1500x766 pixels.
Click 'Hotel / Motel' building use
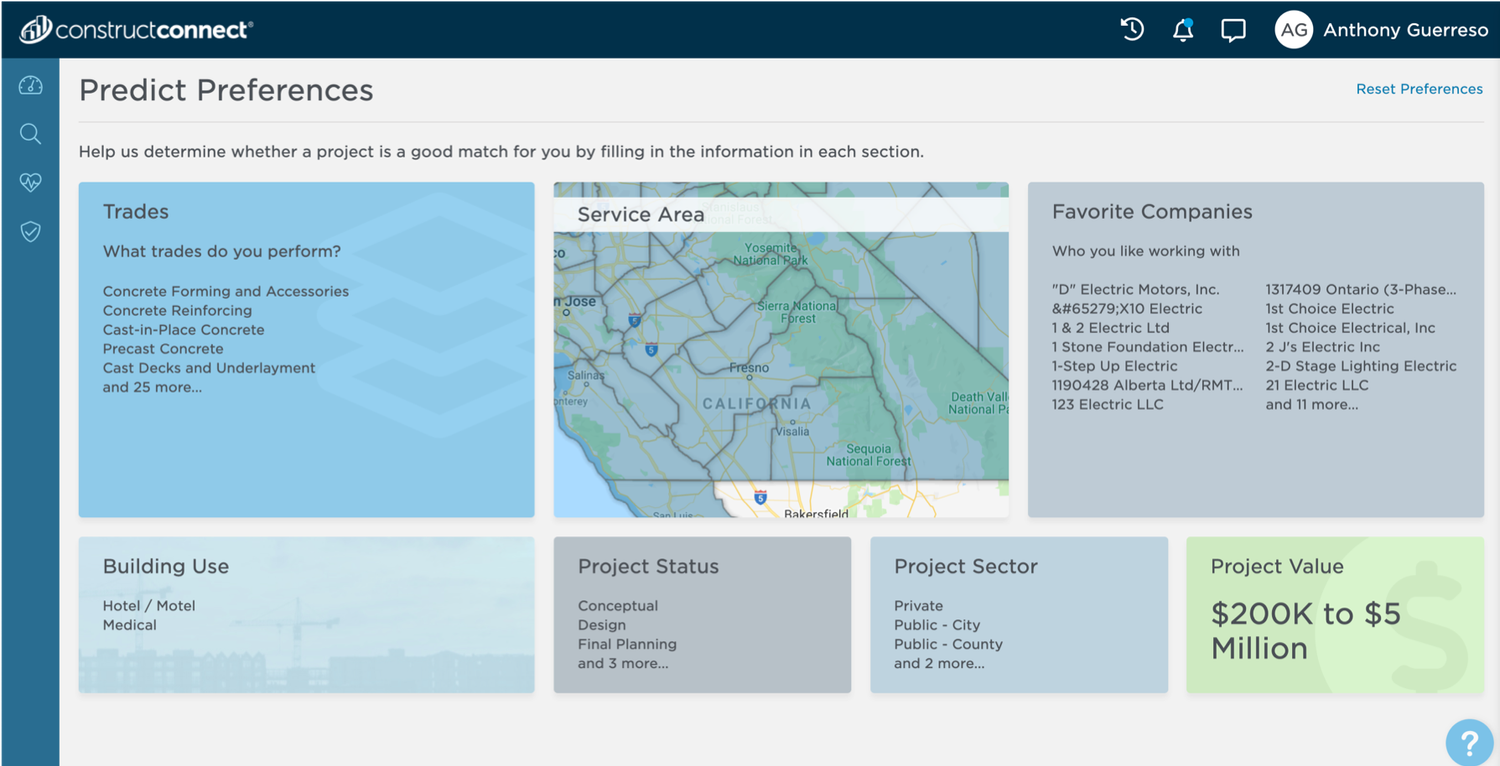[x=149, y=606]
